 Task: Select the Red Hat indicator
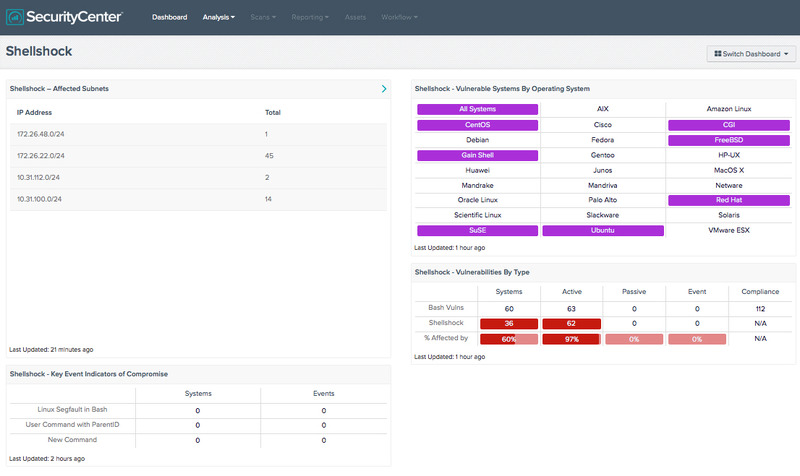728,200
